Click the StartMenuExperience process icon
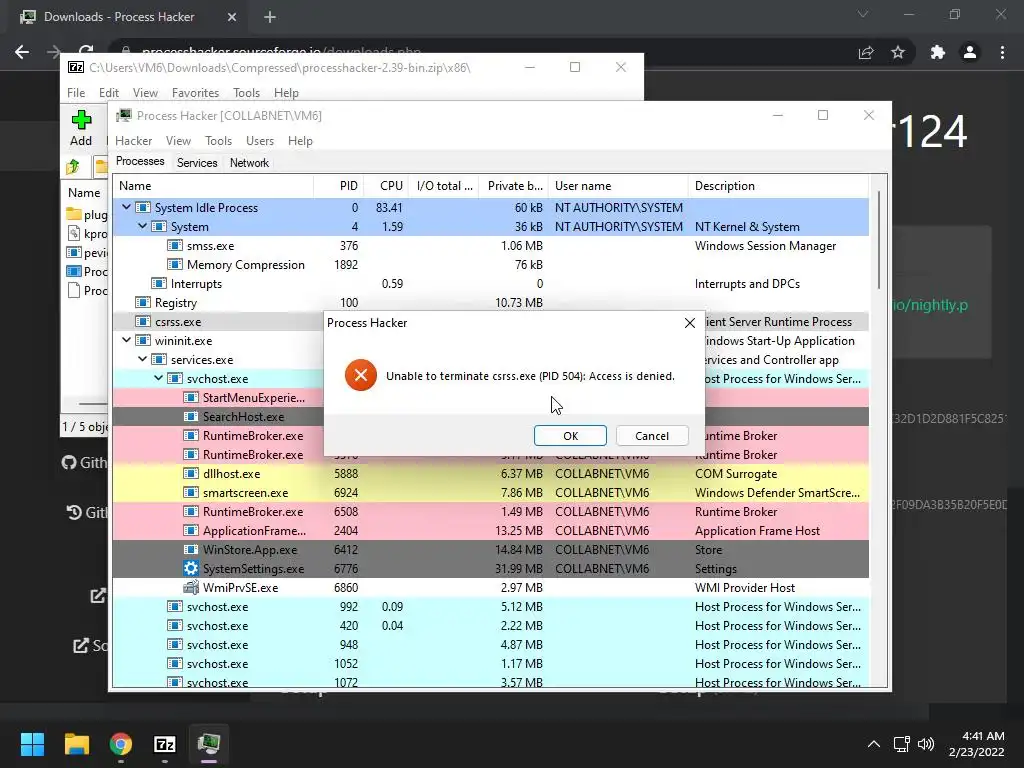This screenshot has width=1024, height=768. (191, 397)
